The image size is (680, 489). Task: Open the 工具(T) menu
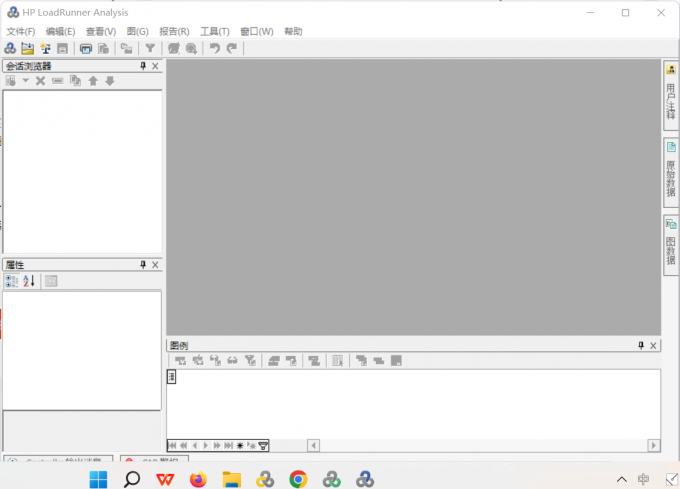[215, 31]
